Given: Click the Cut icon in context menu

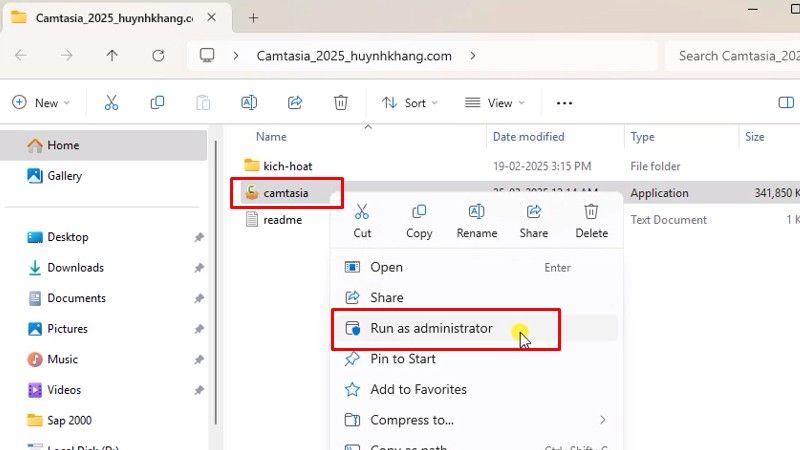Looking at the screenshot, I should [x=362, y=212].
